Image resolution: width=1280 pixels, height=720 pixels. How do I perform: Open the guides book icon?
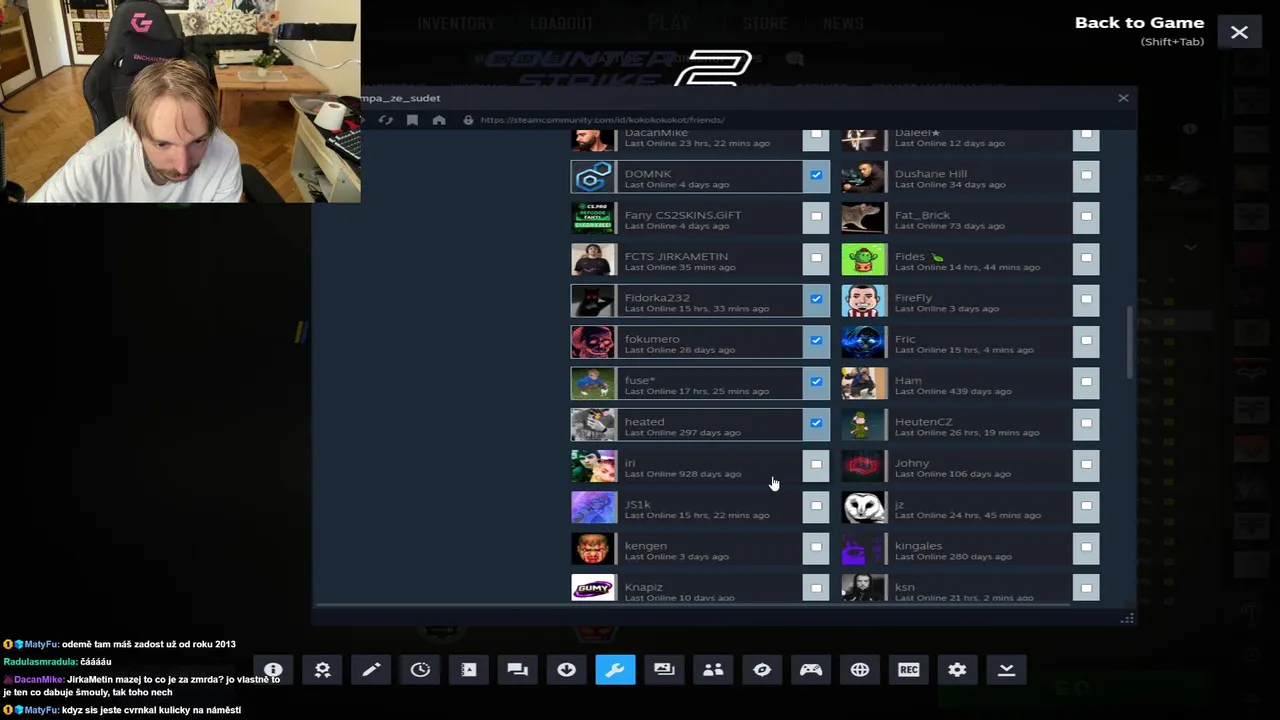pos(469,670)
